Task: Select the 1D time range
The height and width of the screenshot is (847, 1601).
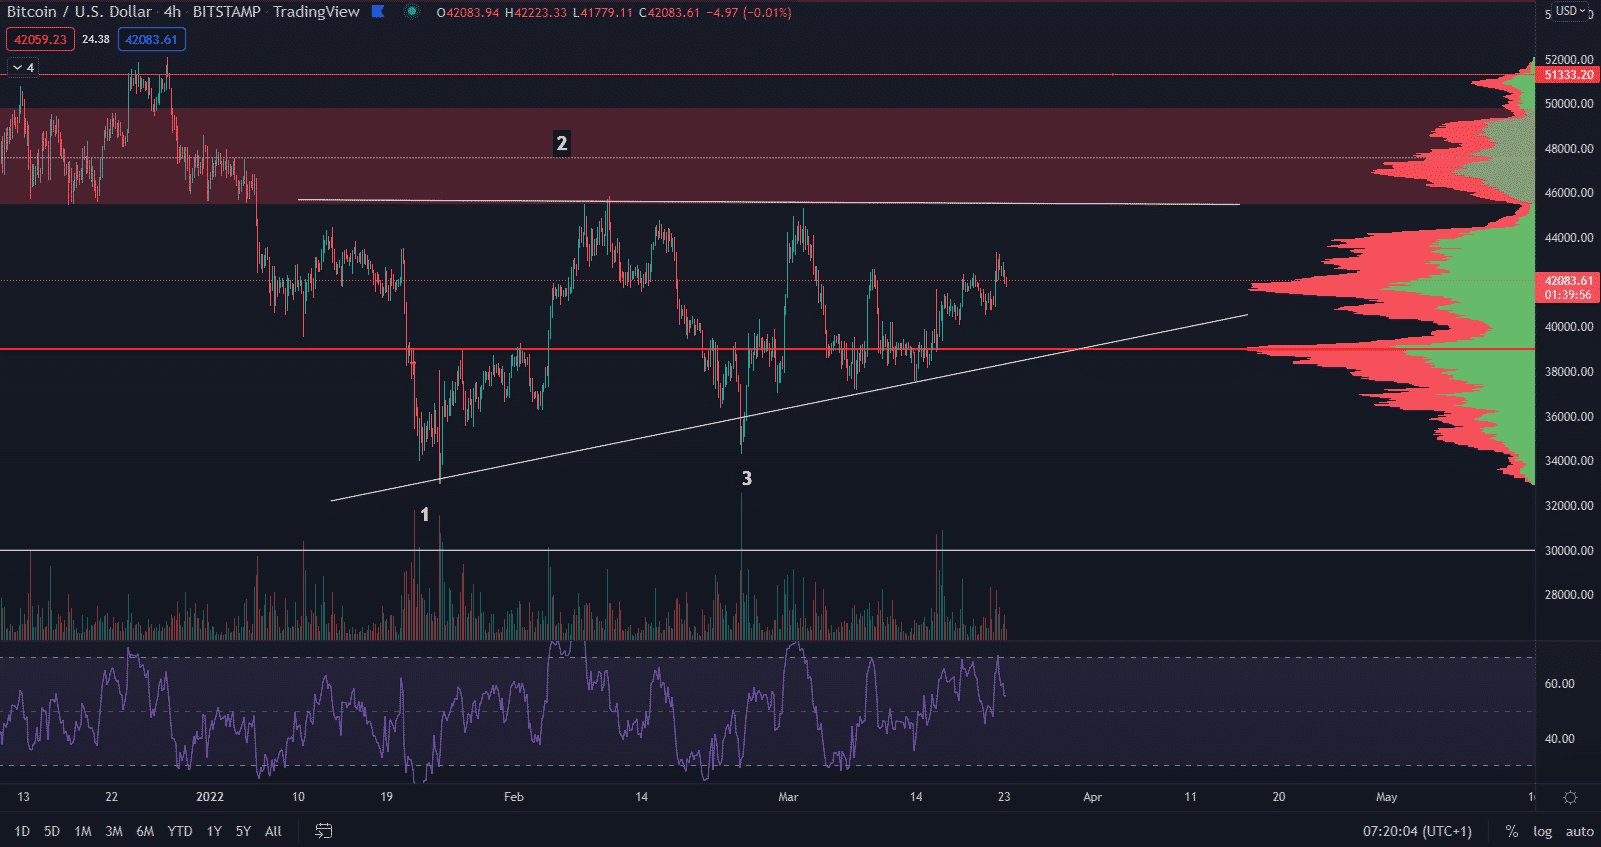Action: coord(22,831)
